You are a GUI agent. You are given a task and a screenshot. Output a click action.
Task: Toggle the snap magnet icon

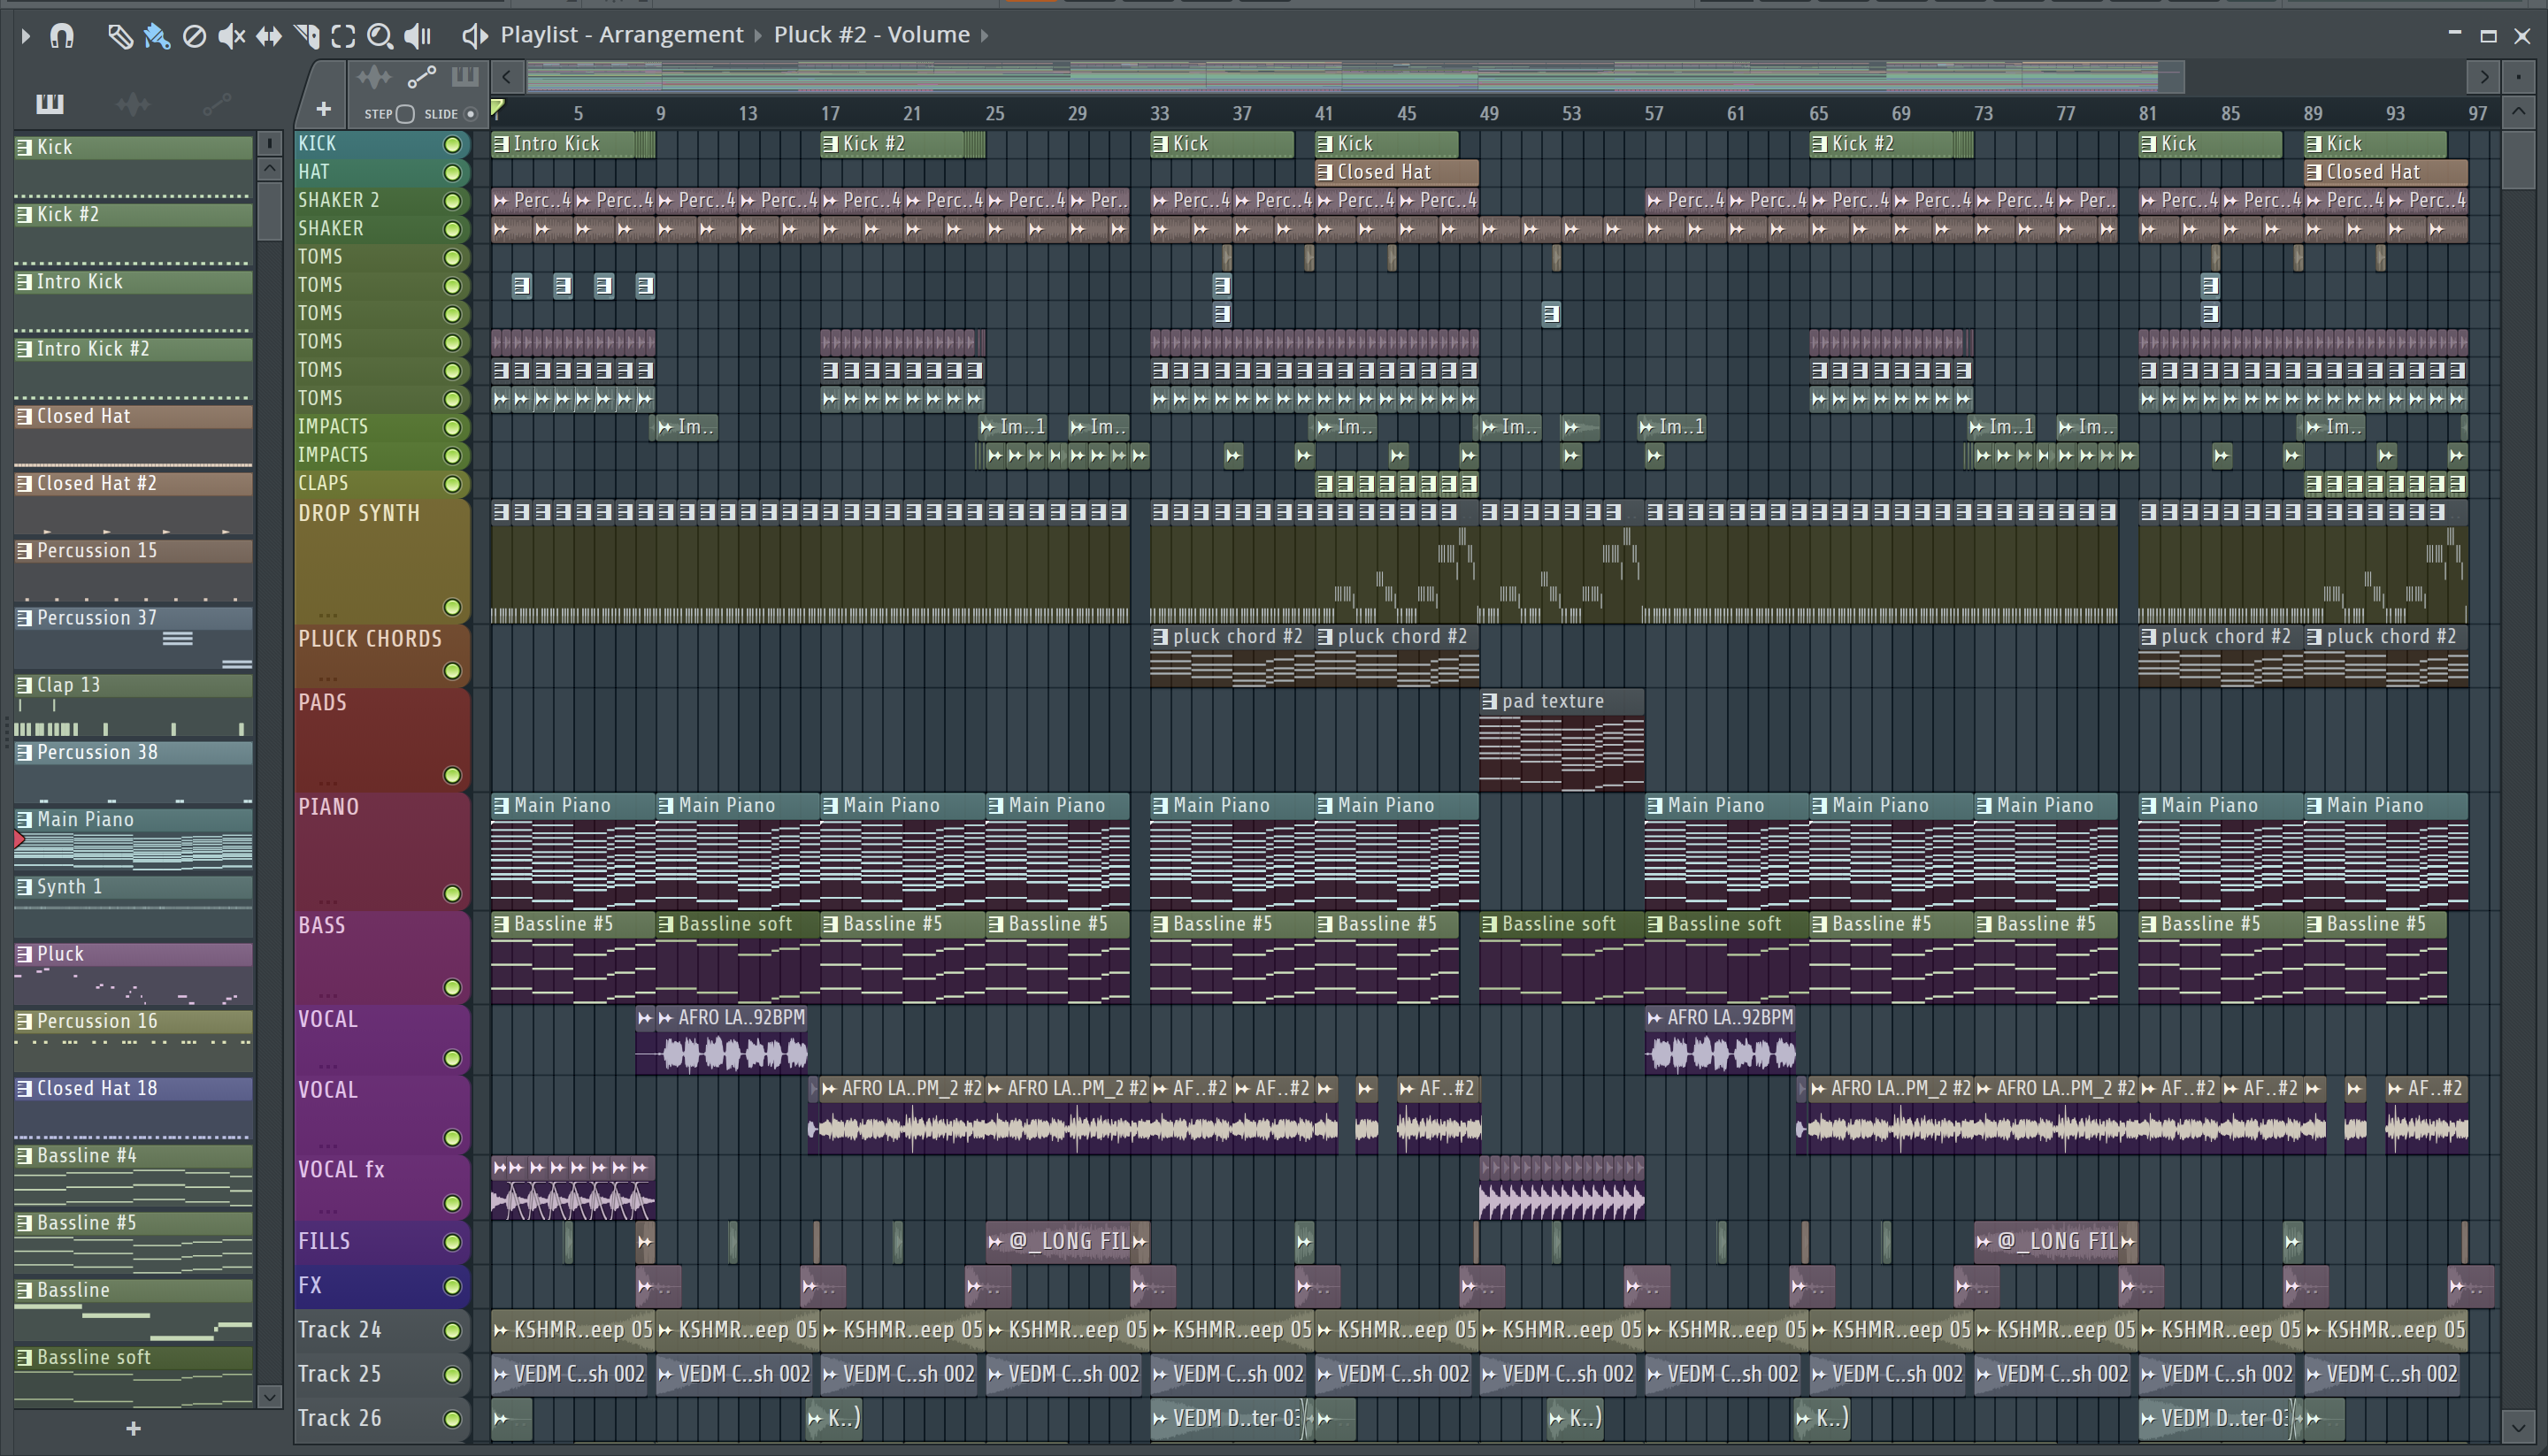point(62,36)
